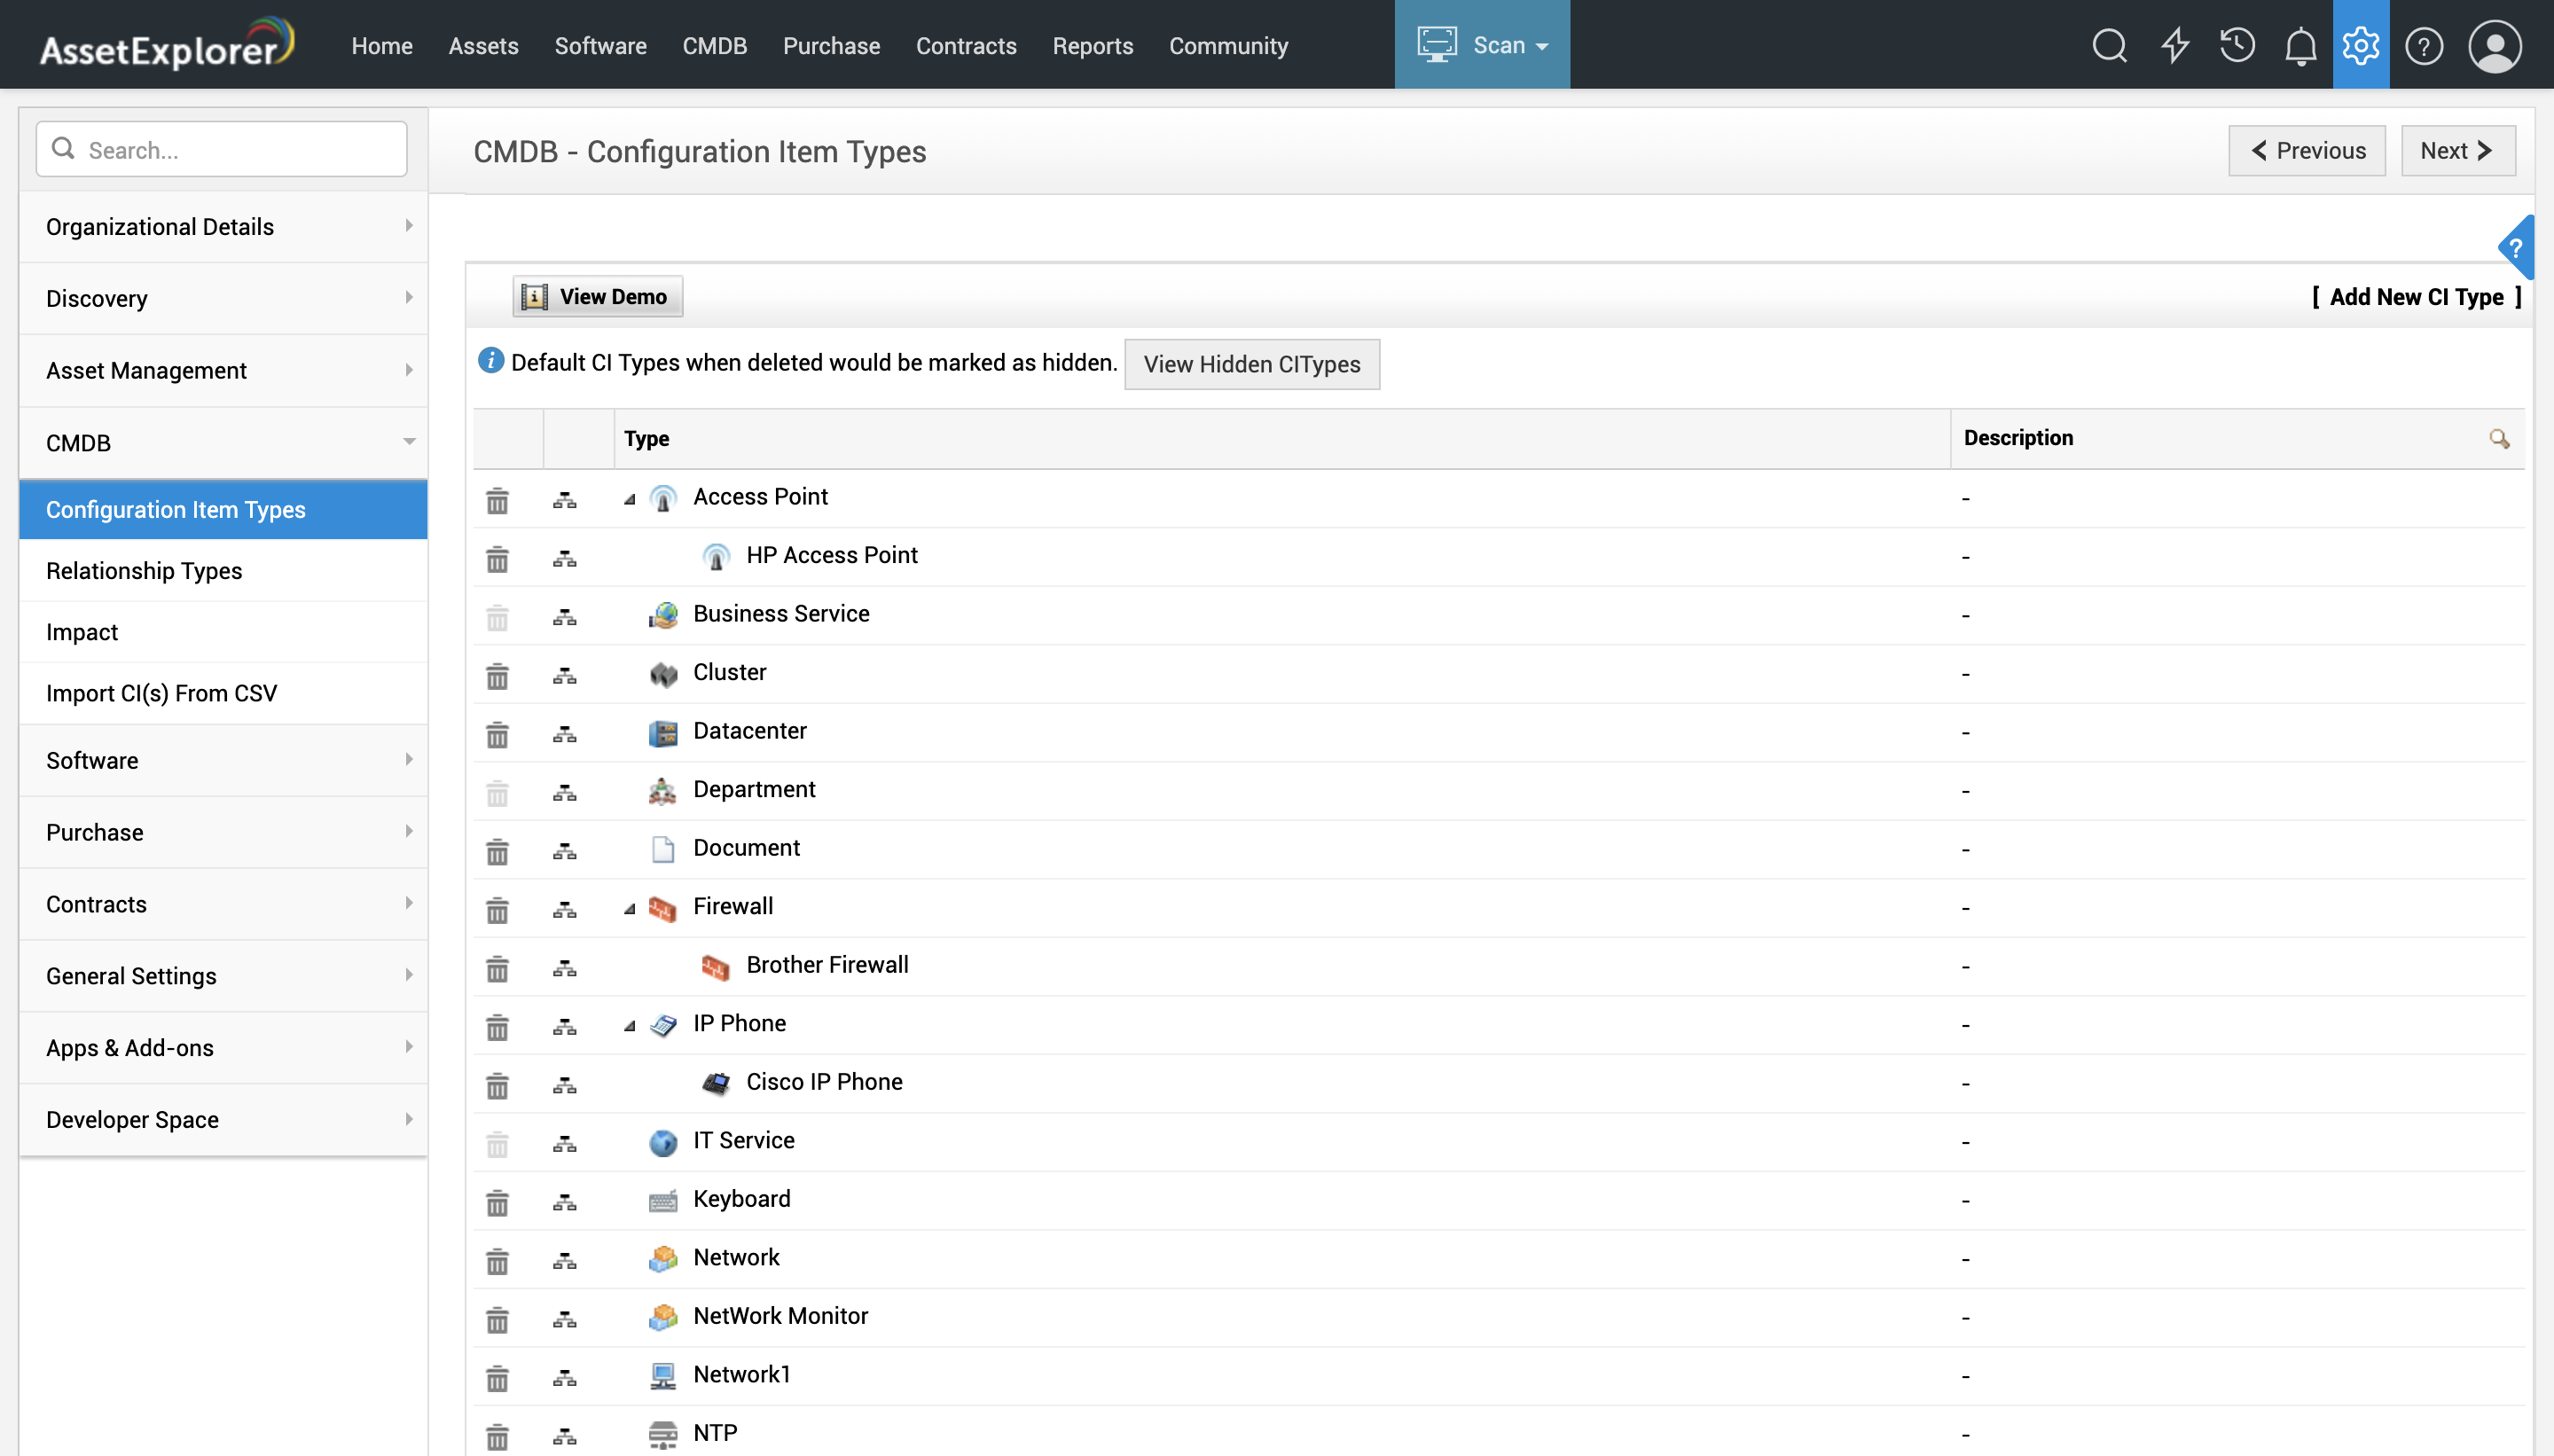Open the relationship map for Business Service

coord(564,617)
